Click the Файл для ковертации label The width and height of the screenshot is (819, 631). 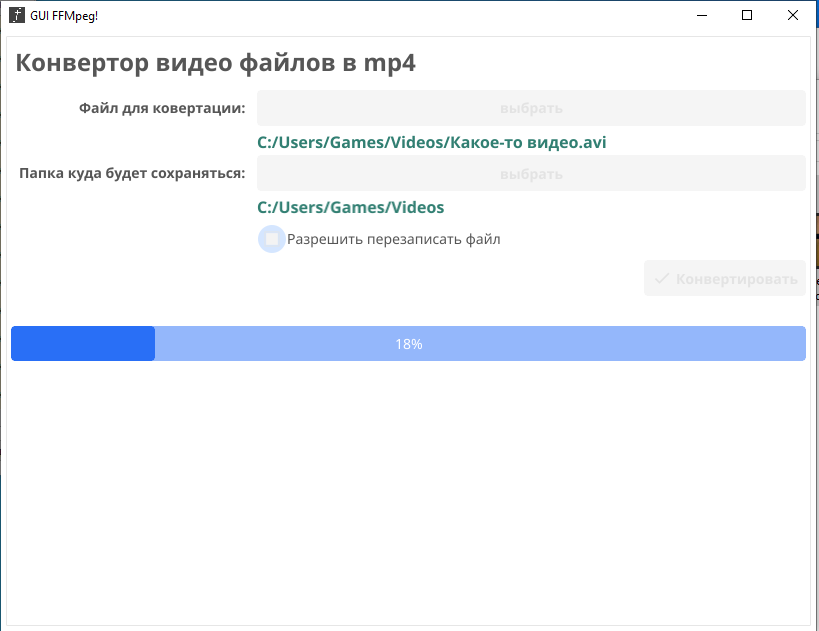162,108
